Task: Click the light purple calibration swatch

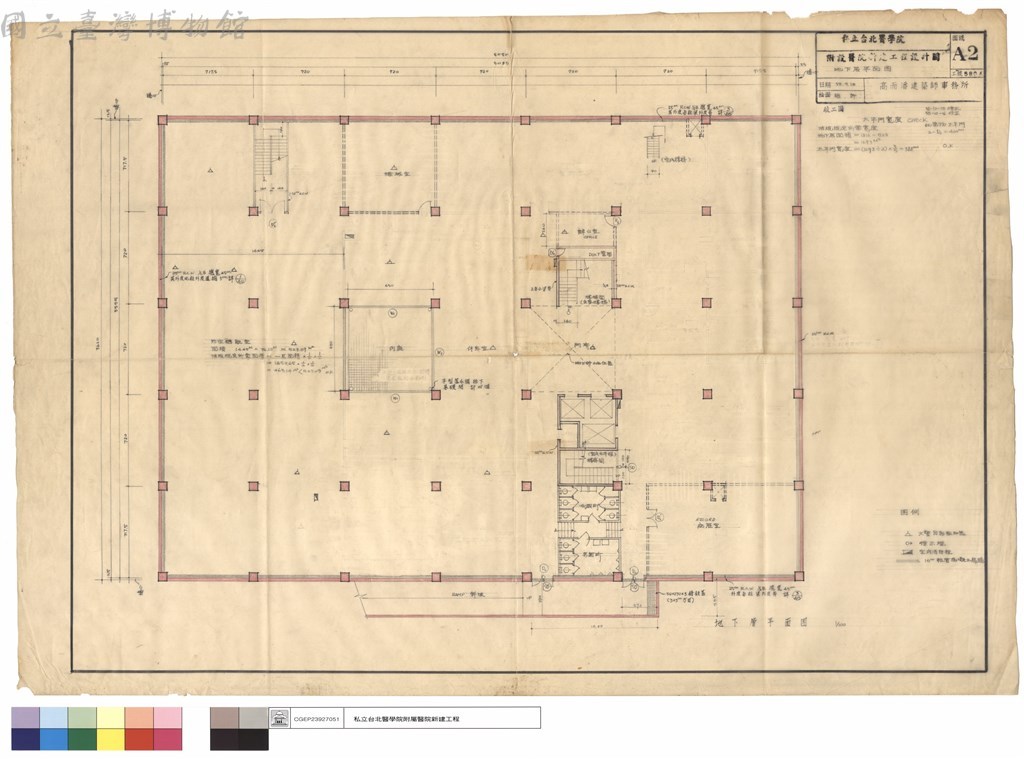Action: pos(25,718)
